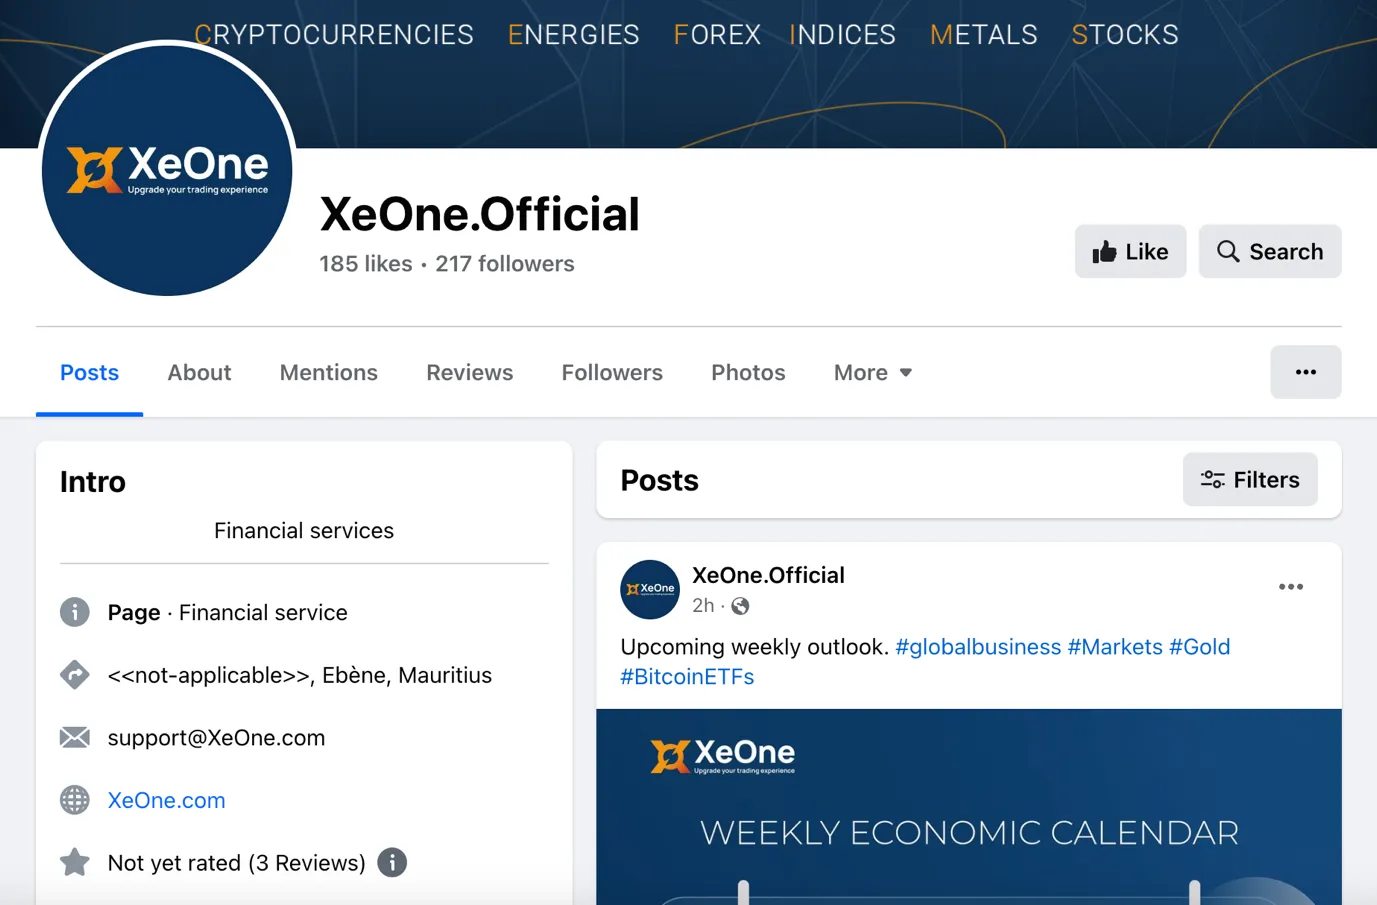Click the thumbs-up Like button
This screenshot has width=1377, height=905.
1130,251
